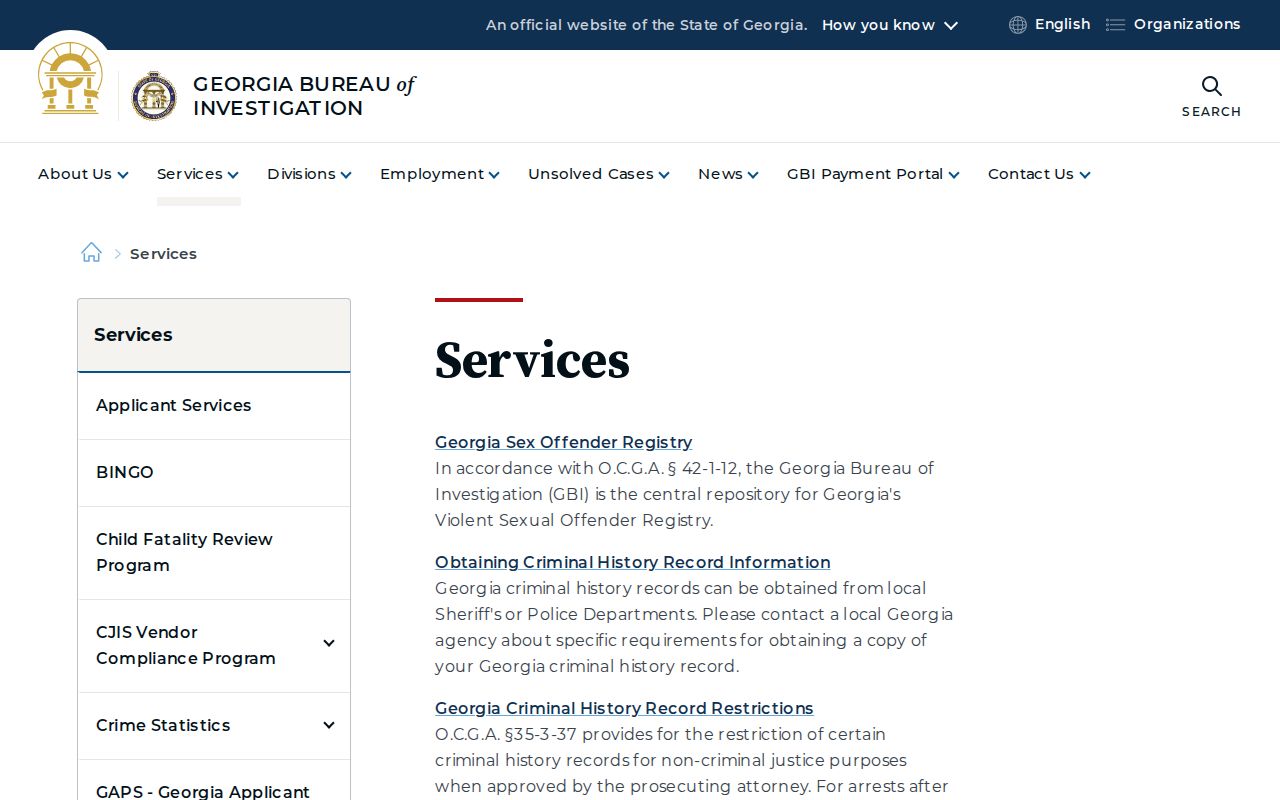
Task: Open the About Us menu
Action: 83,174
